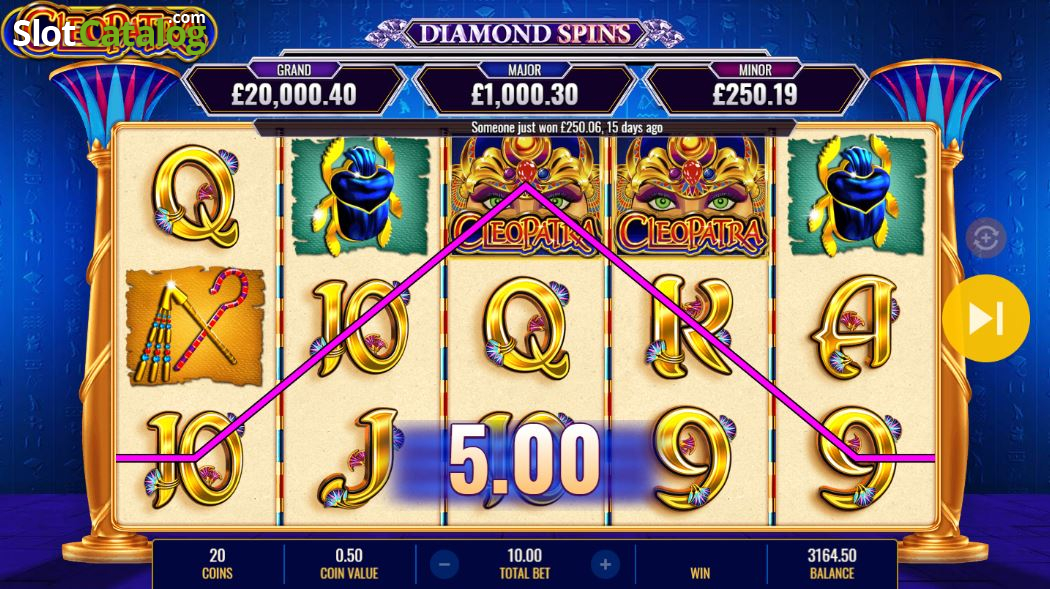Click the 3164.50 balance display
Viewport: 1050px width, 589px height.
(x=832, y=564)
